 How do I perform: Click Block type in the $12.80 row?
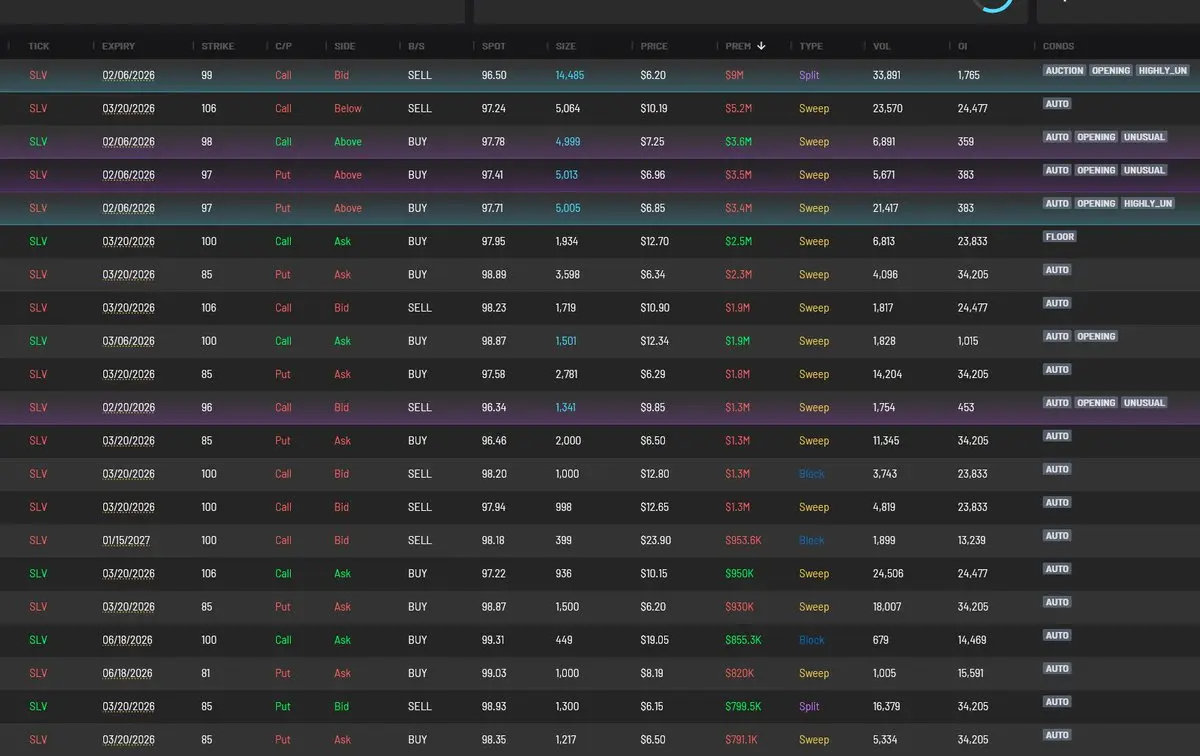[x=812, y=474]
